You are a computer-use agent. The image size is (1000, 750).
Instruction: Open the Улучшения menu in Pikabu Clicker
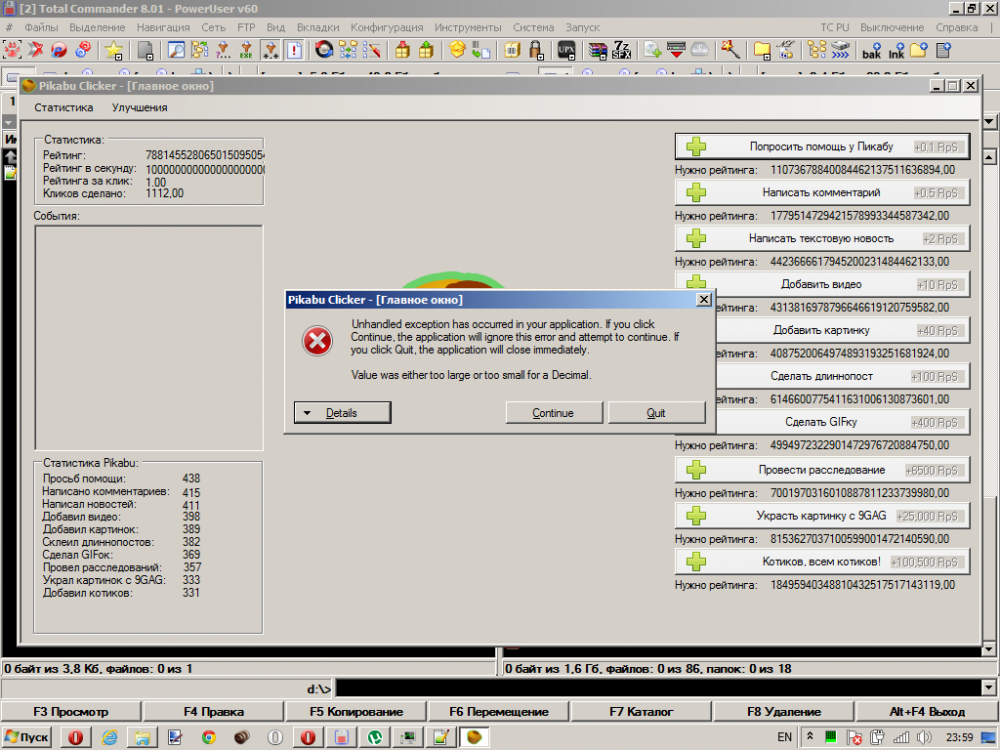139,107
